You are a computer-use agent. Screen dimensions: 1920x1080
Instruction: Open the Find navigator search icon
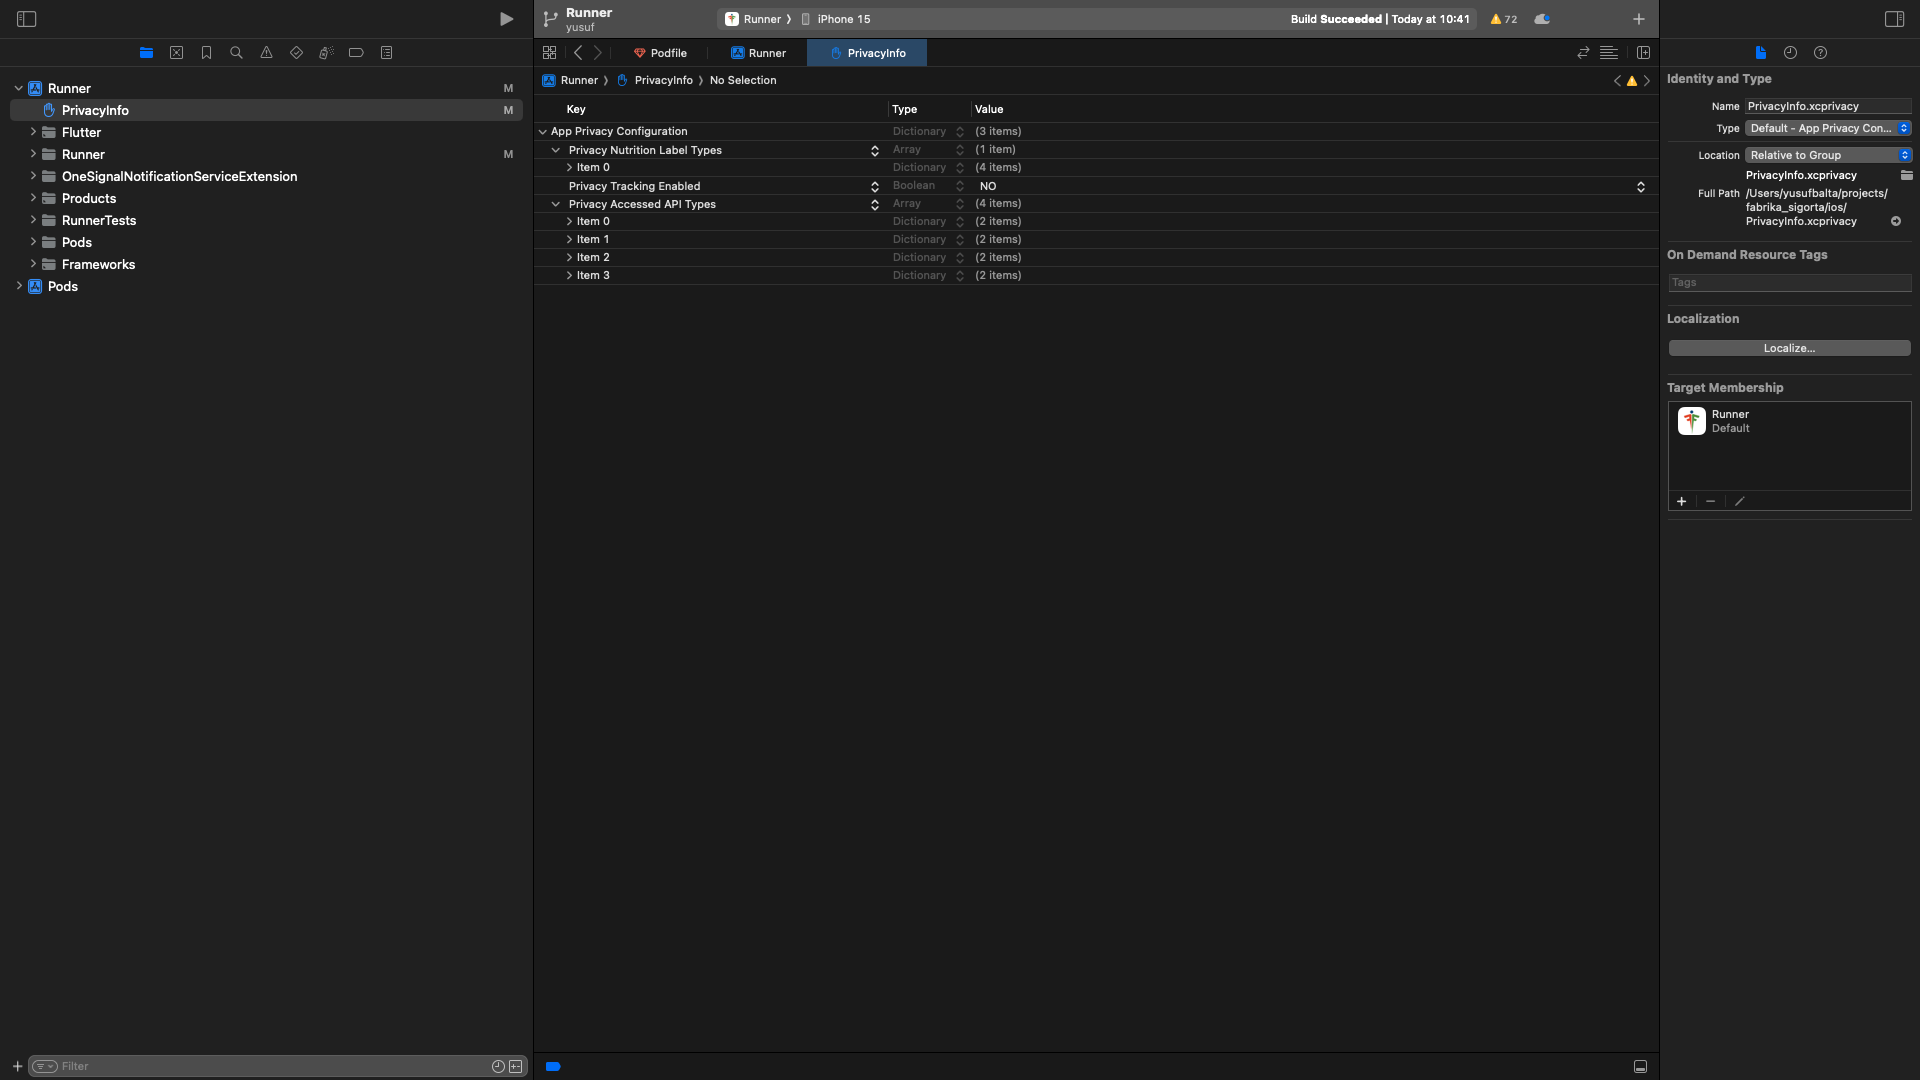pyautogui.click(x=236, y=53)
